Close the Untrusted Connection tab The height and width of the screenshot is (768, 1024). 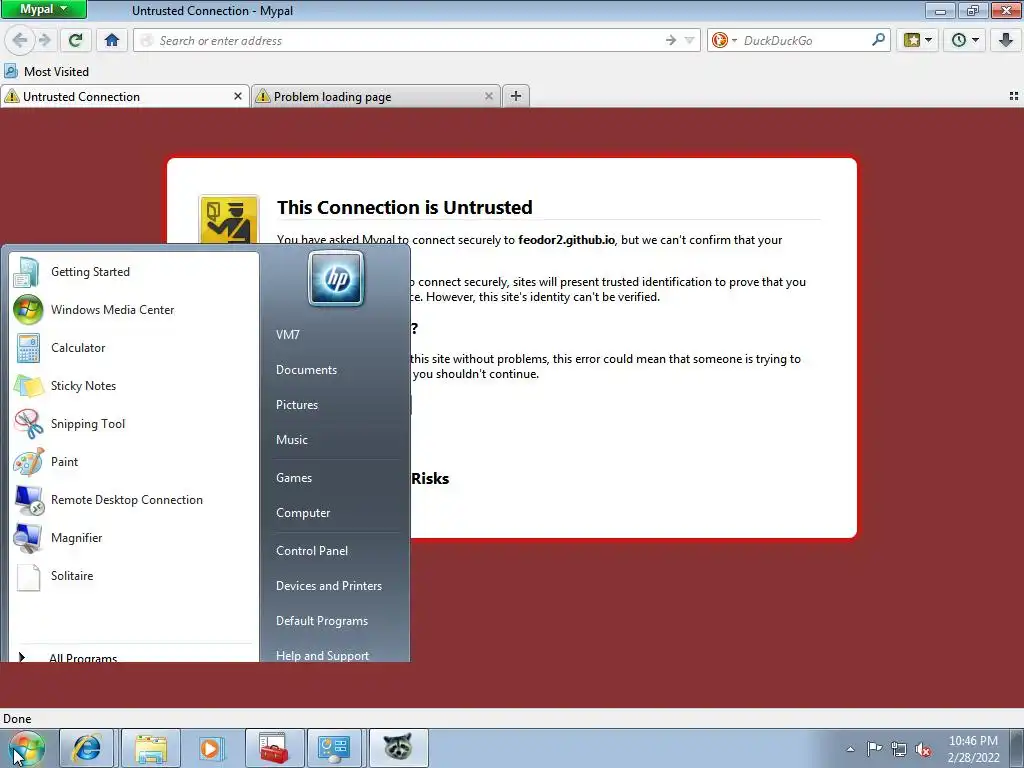pos(238,96)
